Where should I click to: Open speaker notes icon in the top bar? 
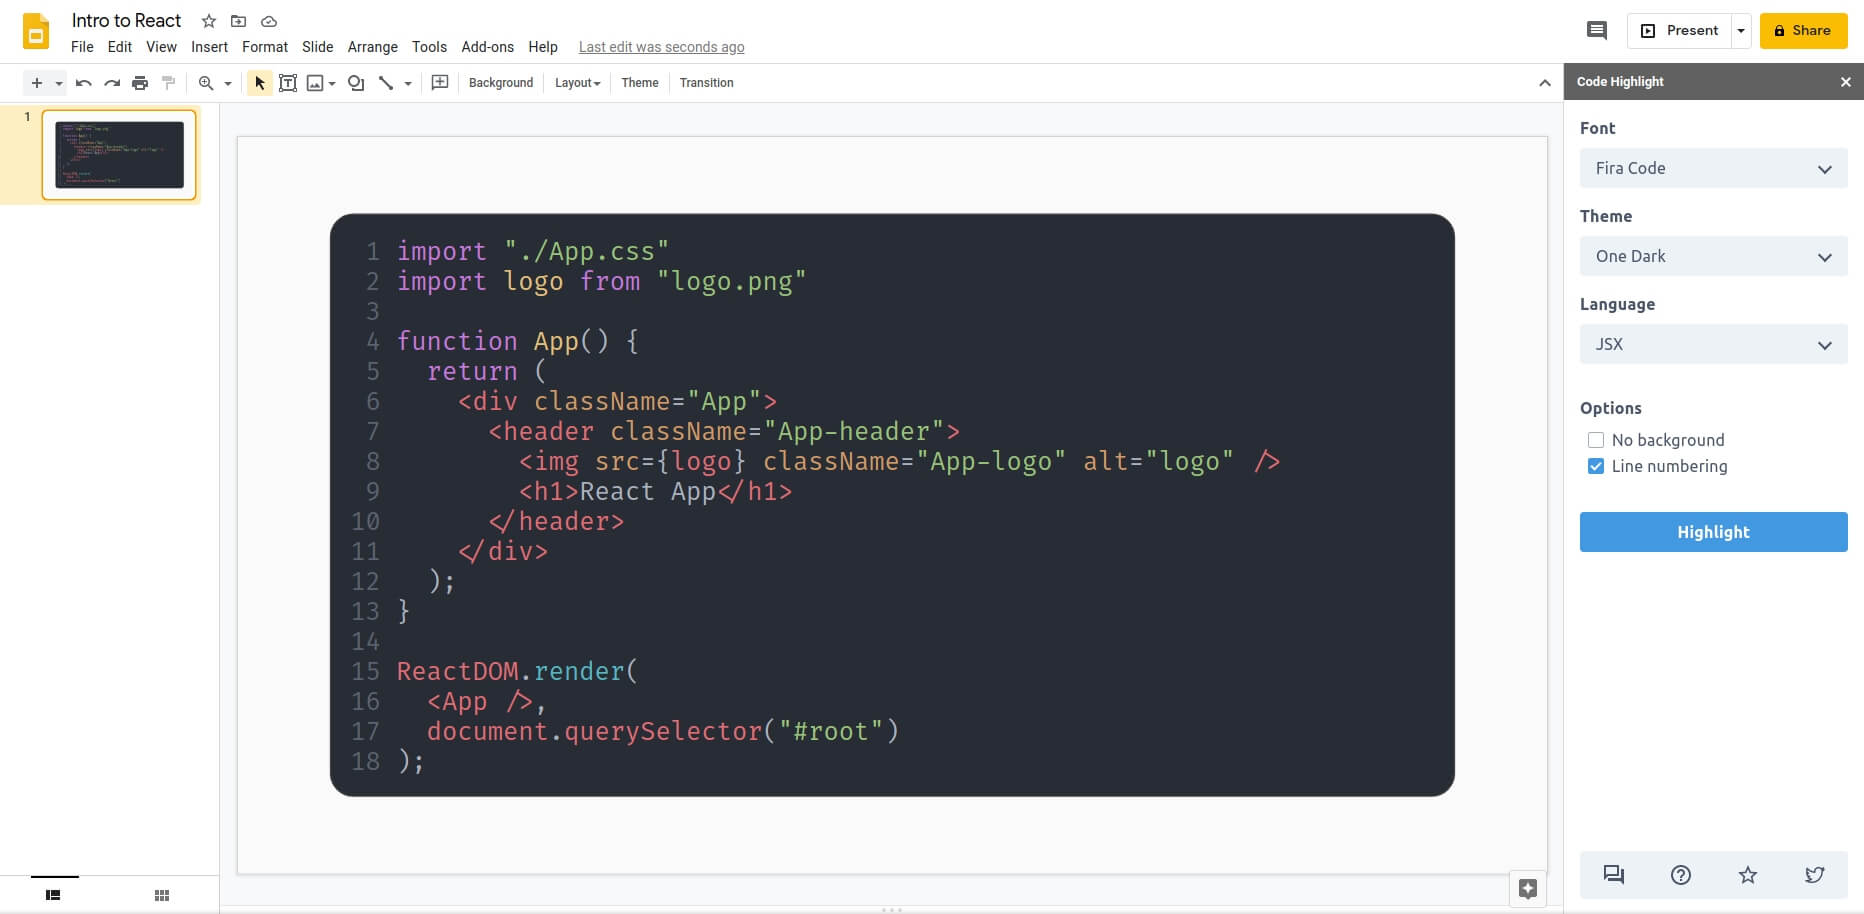click(x=1596, y=30)
